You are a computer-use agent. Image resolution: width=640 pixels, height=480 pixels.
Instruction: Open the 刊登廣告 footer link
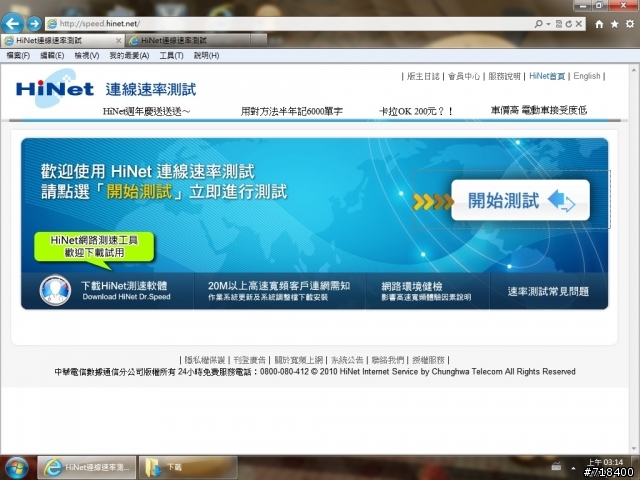click(249, 360)
